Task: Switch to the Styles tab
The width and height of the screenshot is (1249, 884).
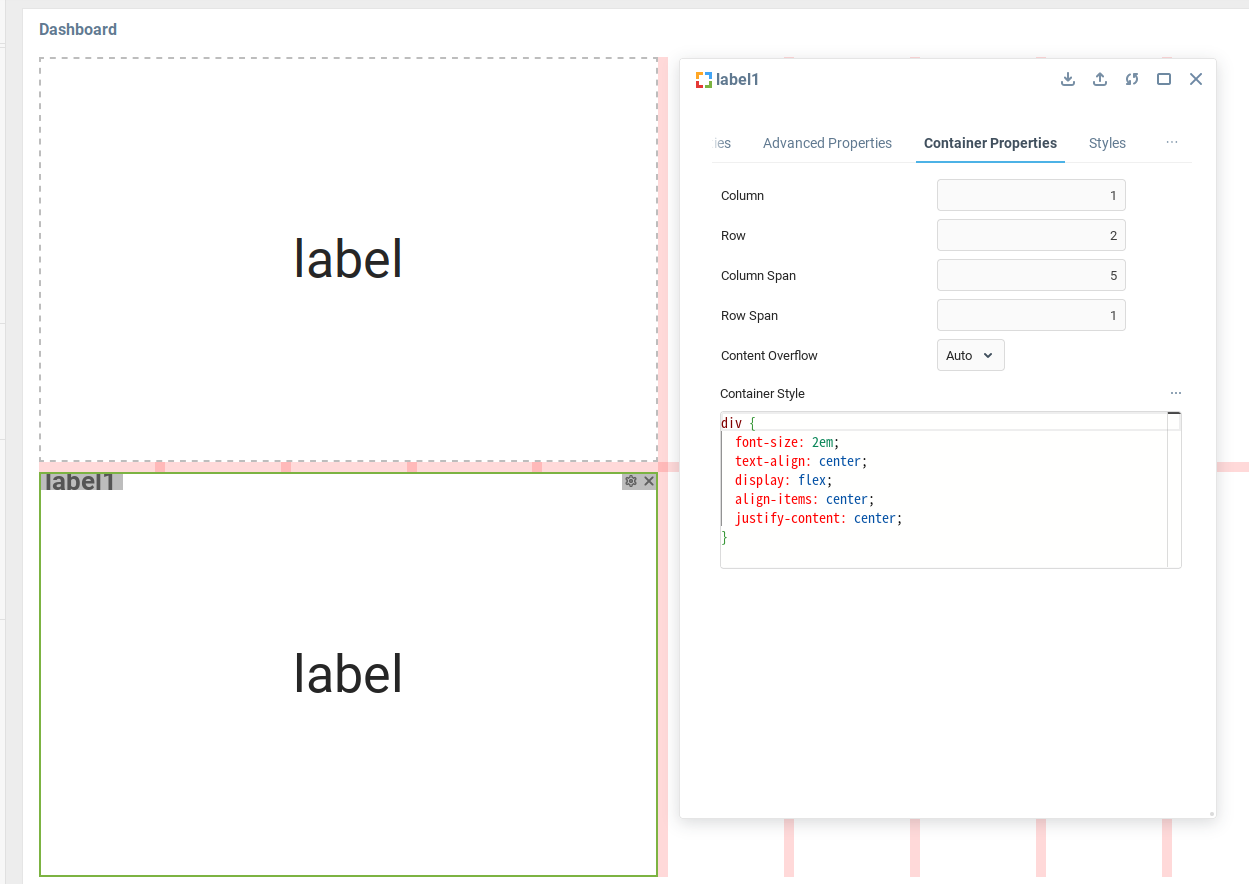Action: click(1107, 143)
